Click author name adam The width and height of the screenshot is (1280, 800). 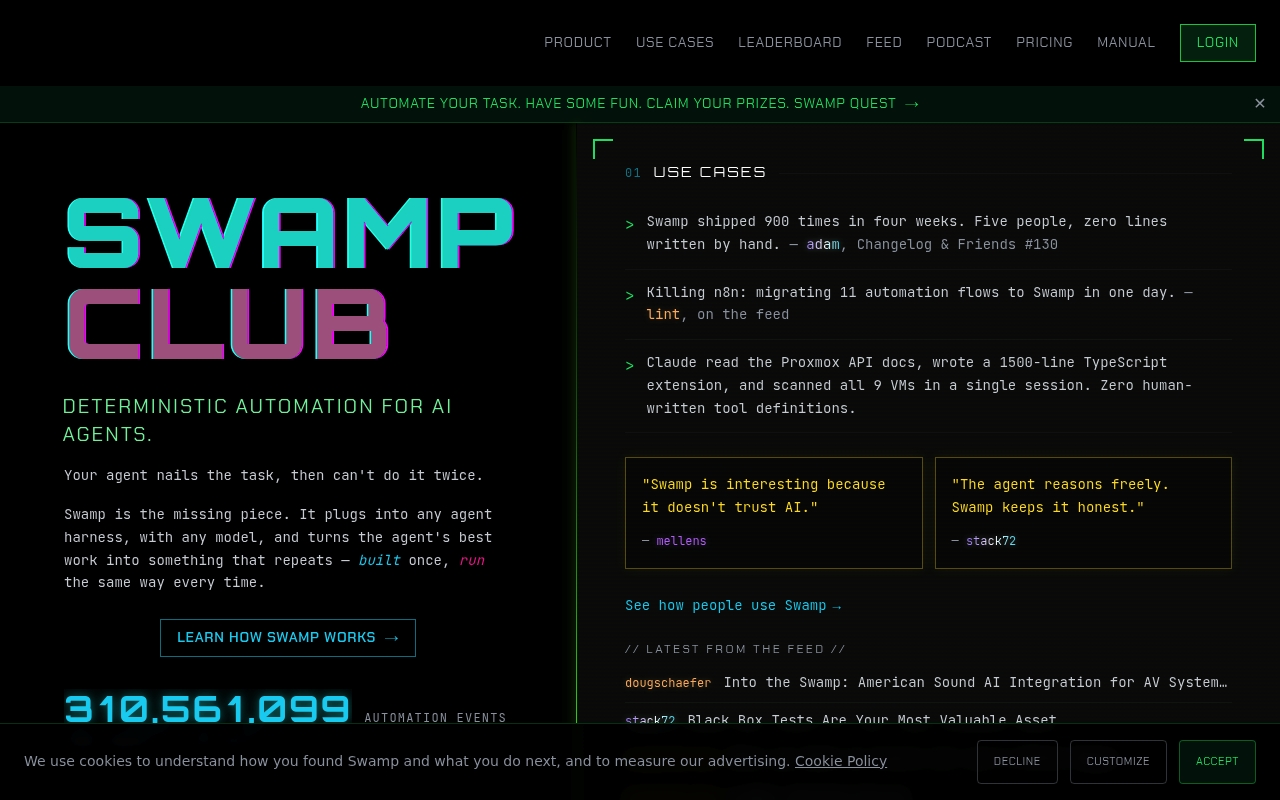click(x=823, y=245)
